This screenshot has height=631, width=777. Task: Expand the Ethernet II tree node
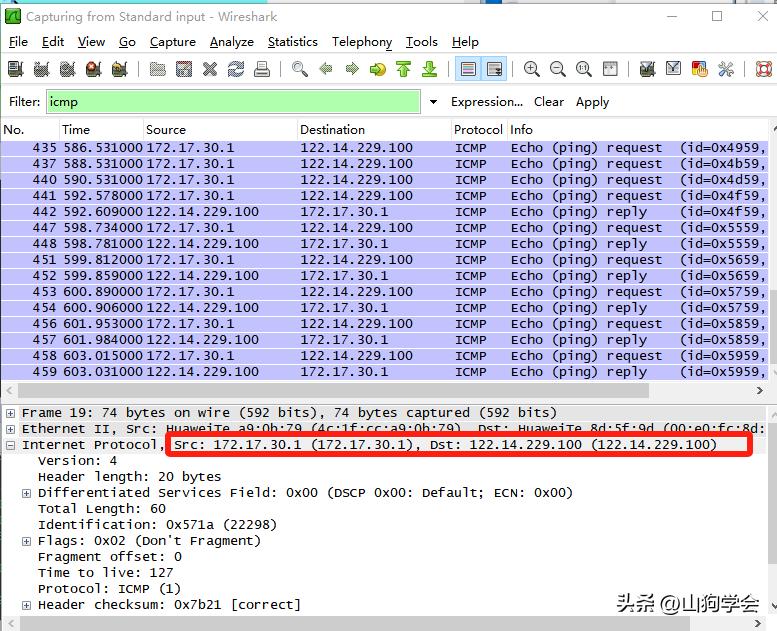[x=10, y=429]
